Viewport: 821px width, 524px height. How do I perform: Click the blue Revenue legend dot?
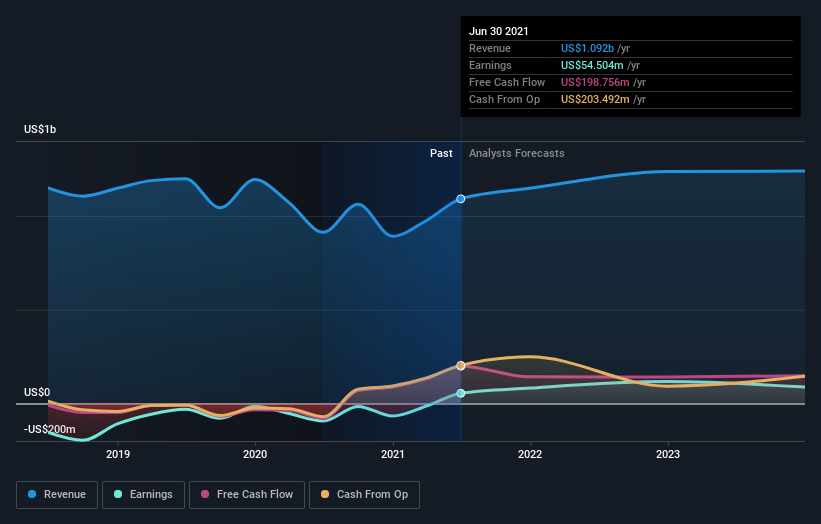32,494
